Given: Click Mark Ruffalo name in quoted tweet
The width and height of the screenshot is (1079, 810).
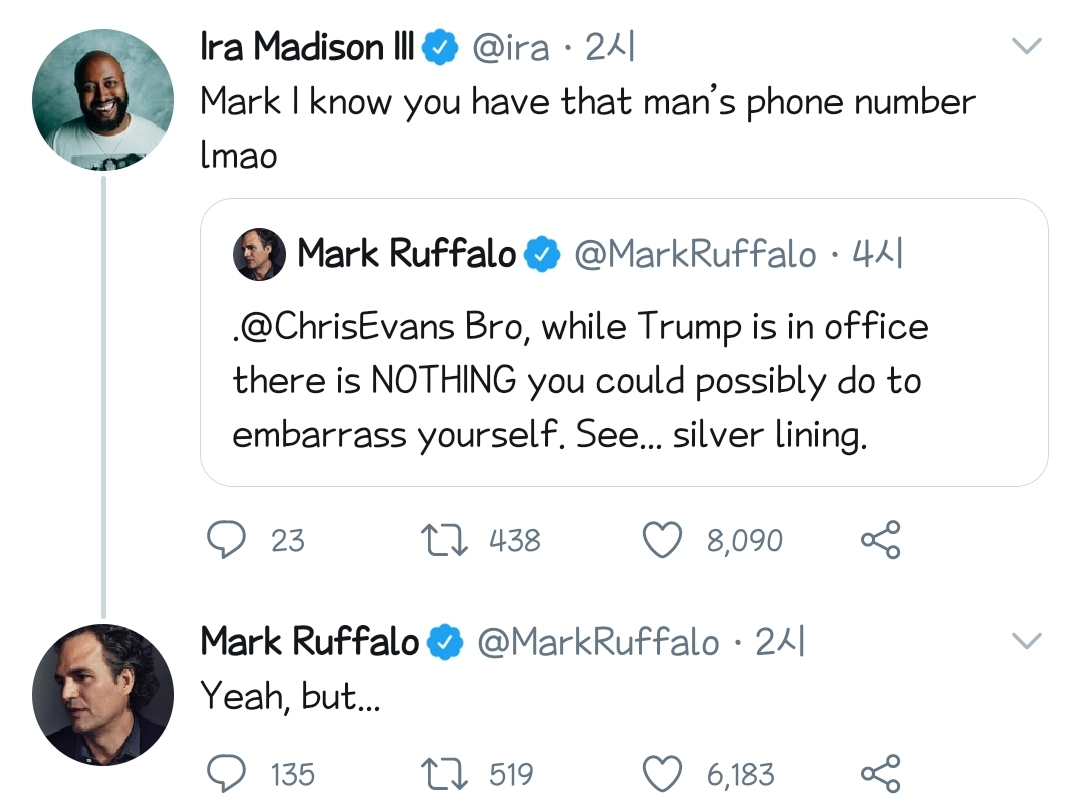Looking at the screenshot, I should [407, 255].
